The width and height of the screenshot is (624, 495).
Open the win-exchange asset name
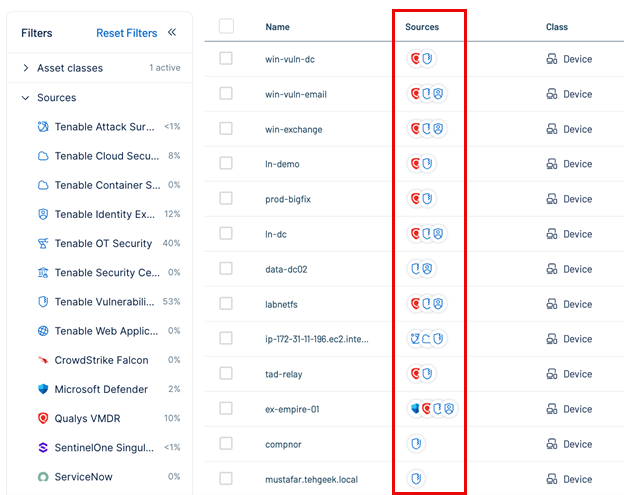pyautogui.click(x=293, y=129)
